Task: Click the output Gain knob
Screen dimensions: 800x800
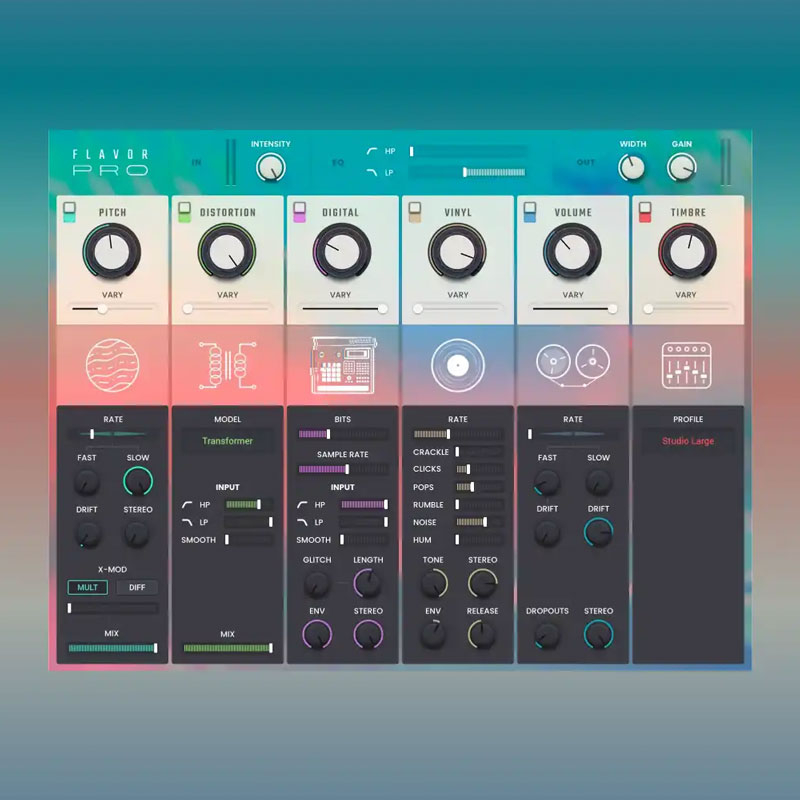Action: (682, 167)
